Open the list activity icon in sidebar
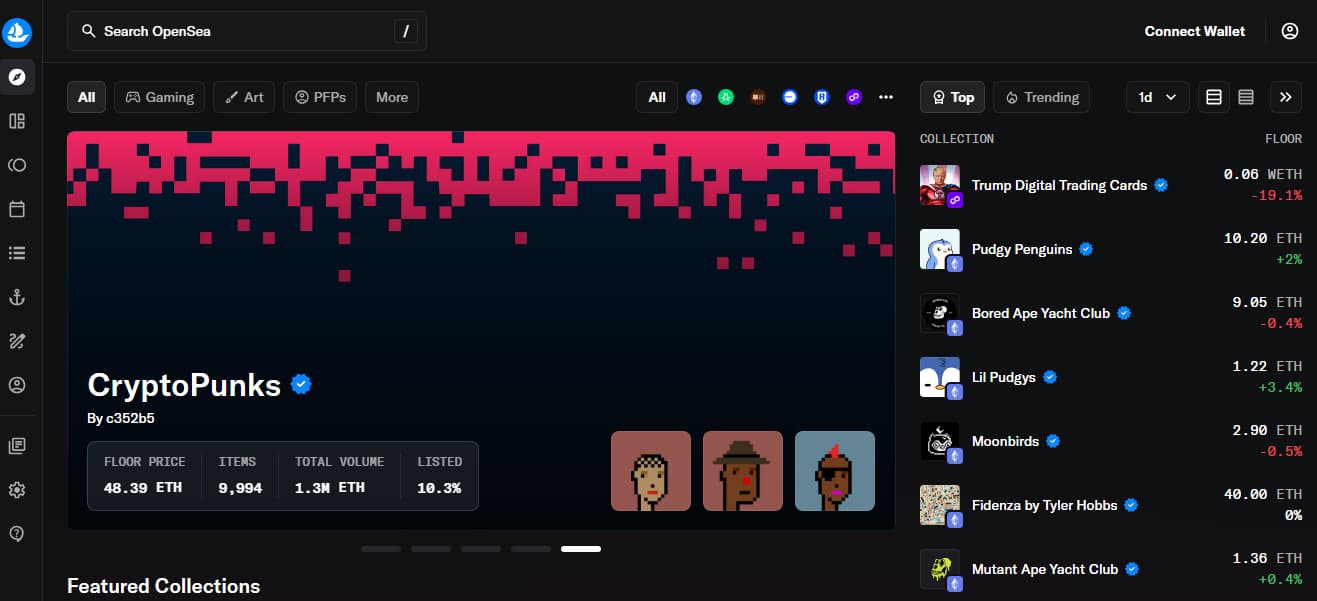This screenshot has width=1317, height=601. click(x=17, y=253)
